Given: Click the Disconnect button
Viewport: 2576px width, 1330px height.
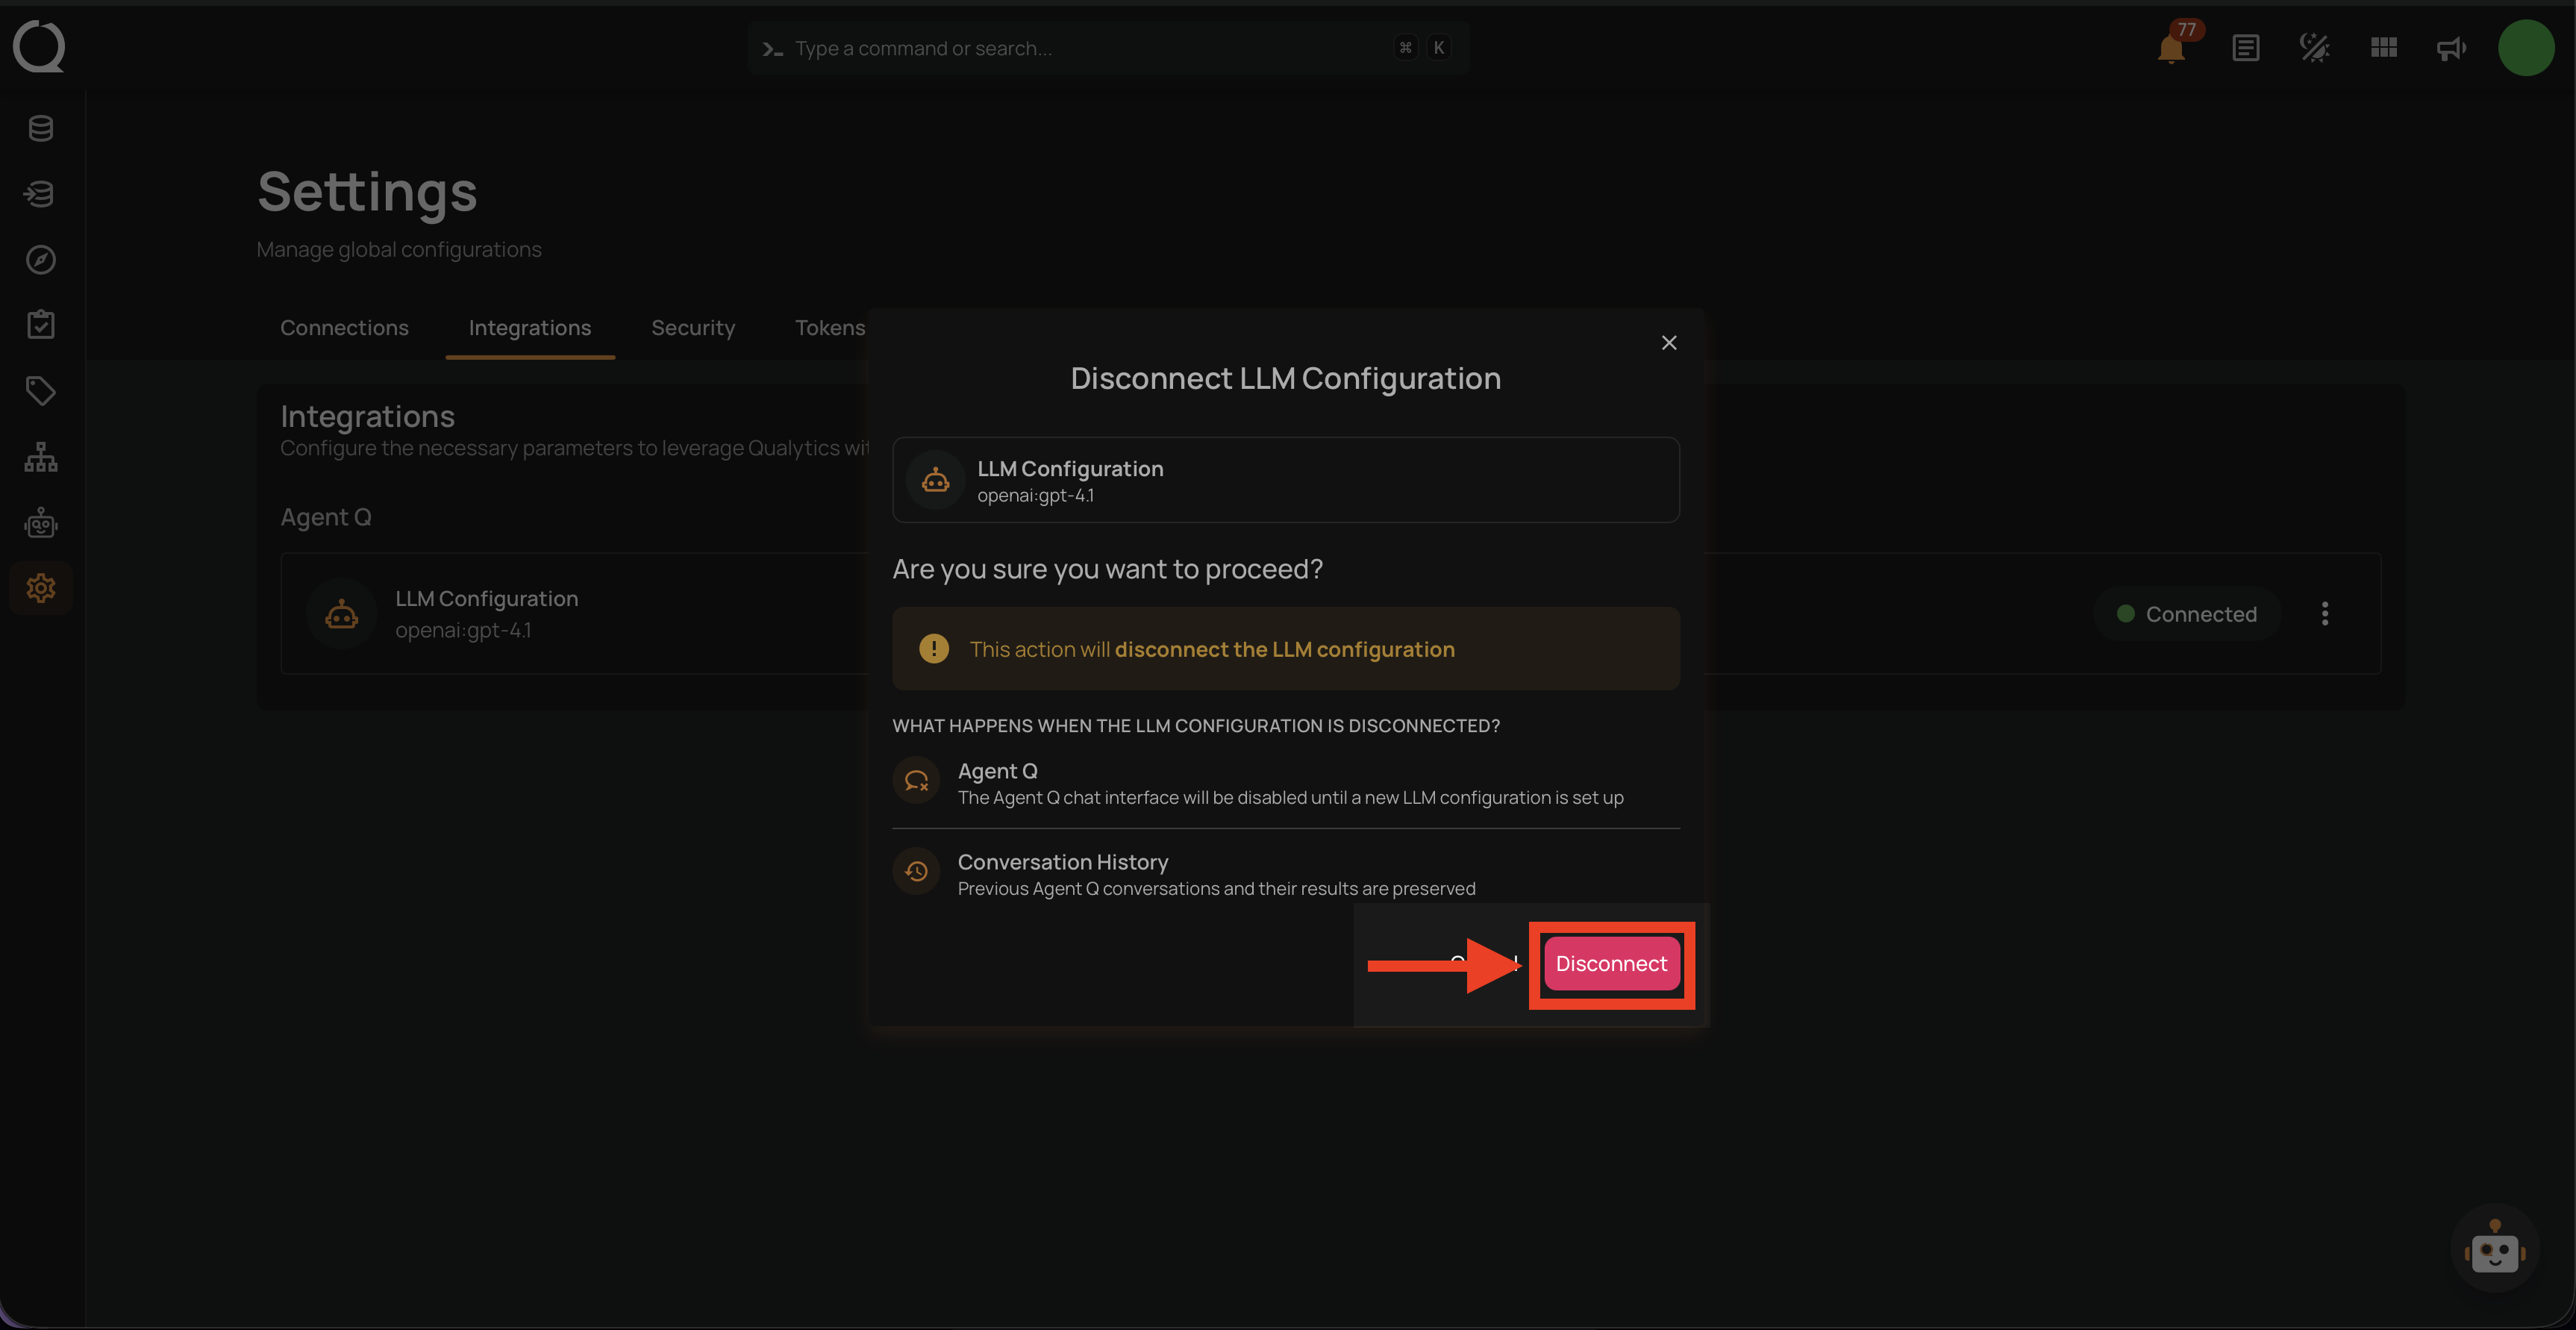Looking at the screenshot, I should pyautogui.click(x=1610, y=964).
